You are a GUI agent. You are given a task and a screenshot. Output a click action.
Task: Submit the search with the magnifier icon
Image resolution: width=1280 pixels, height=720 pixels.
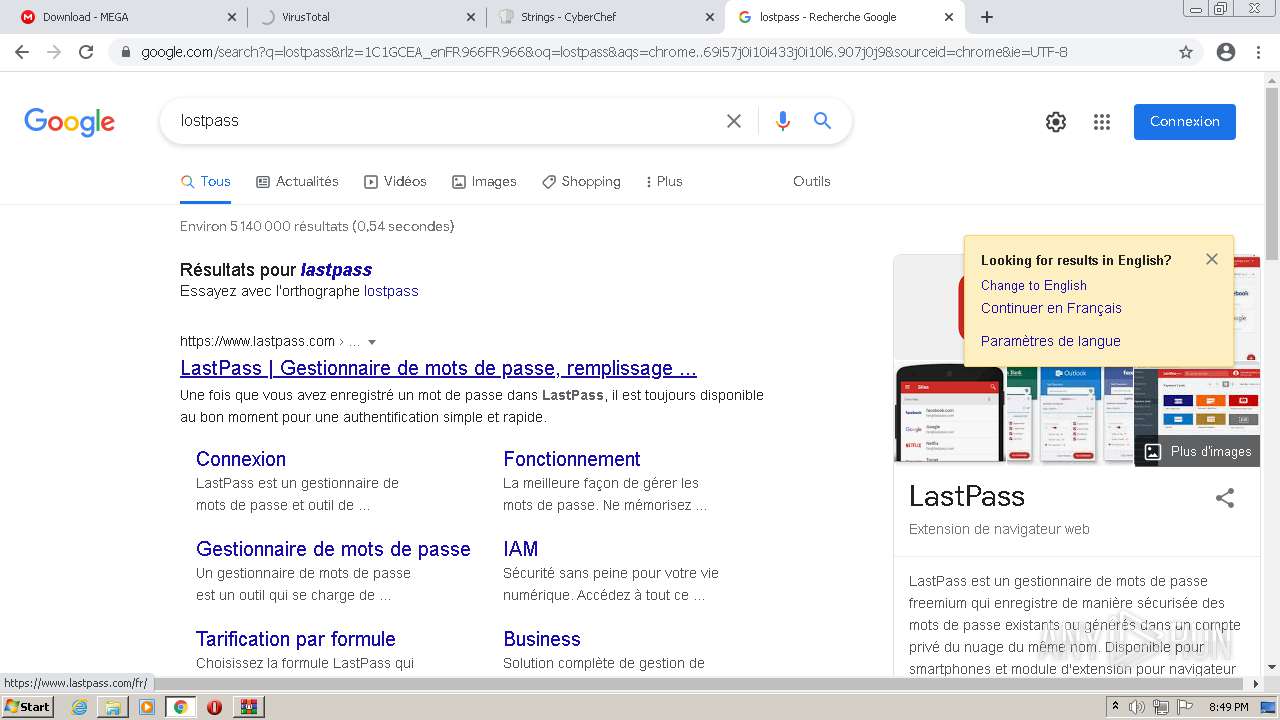(x=822, y=121)
